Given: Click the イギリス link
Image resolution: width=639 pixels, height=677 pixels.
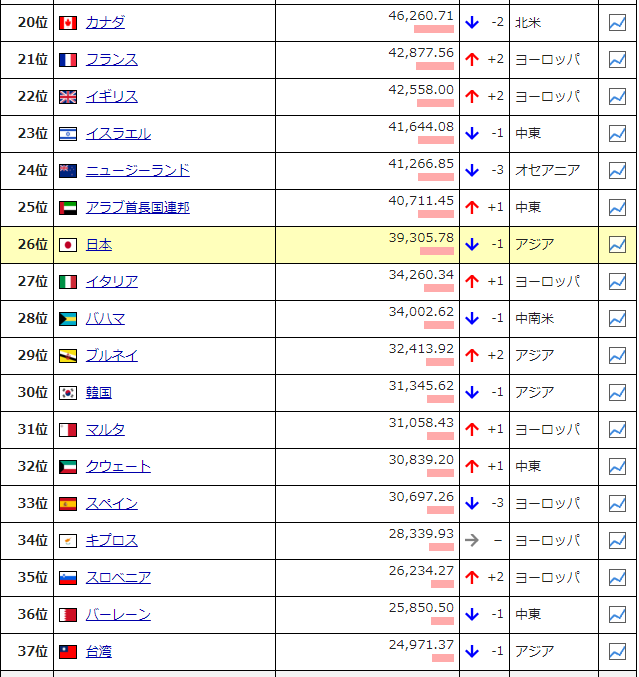Looking at the screenshot, I should 112,97.
